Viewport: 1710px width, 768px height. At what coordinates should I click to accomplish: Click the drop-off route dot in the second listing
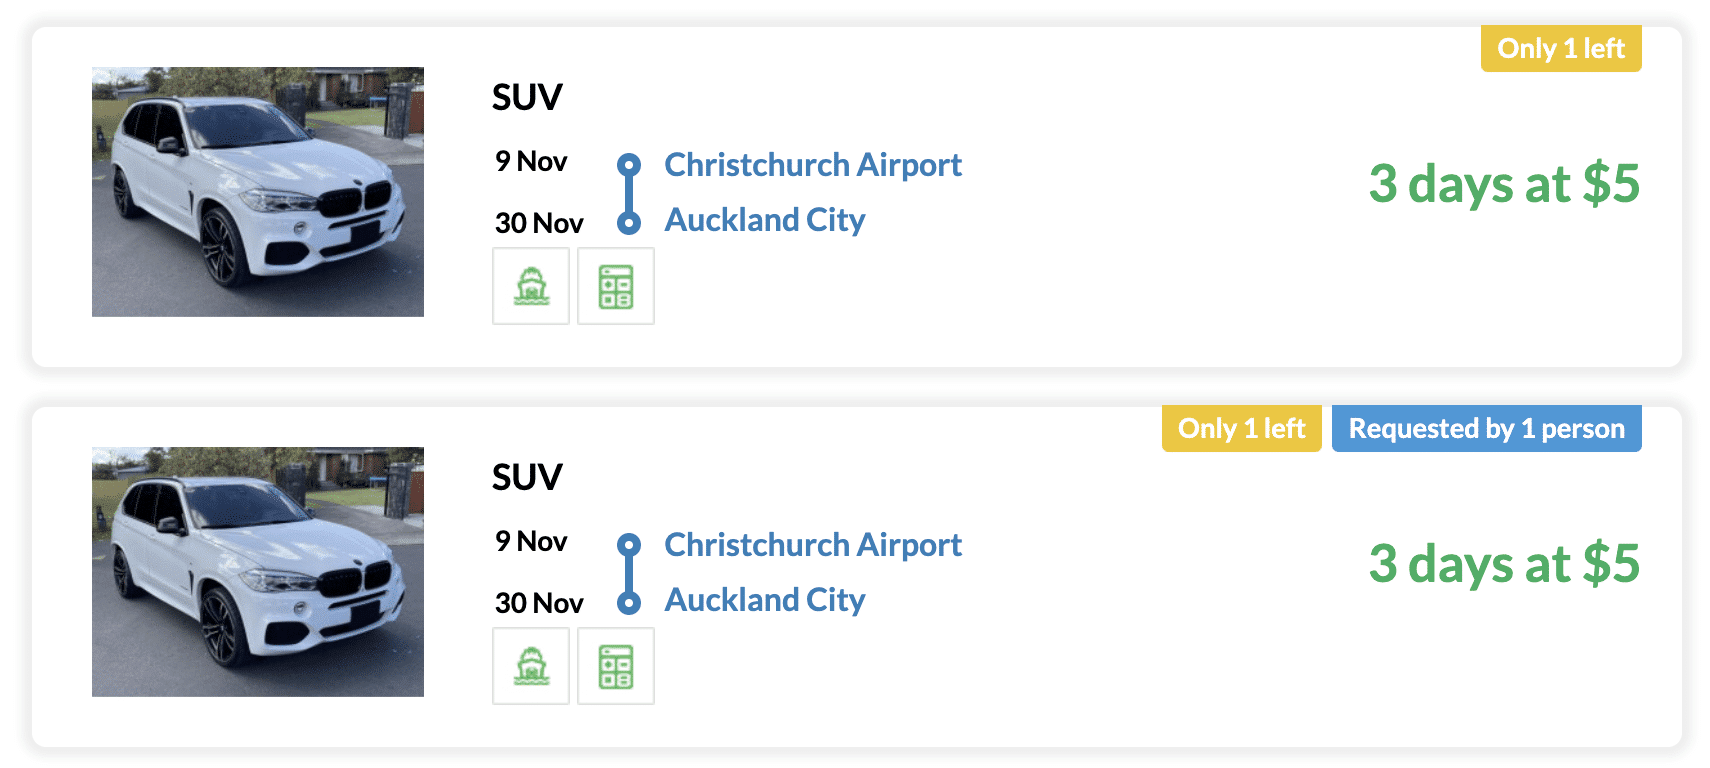click(x=629, y=602)
